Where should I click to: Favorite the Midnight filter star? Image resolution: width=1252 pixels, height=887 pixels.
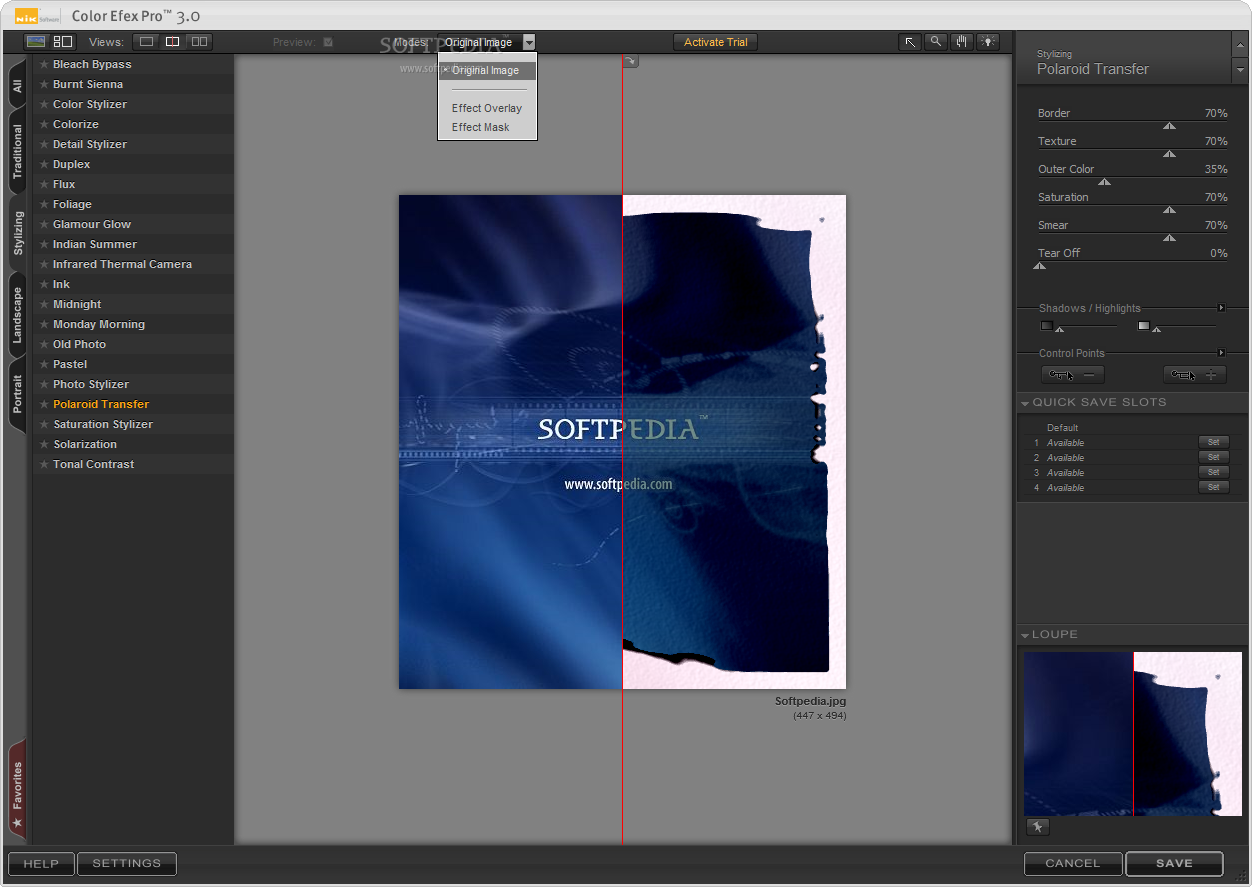click(44, 304)
